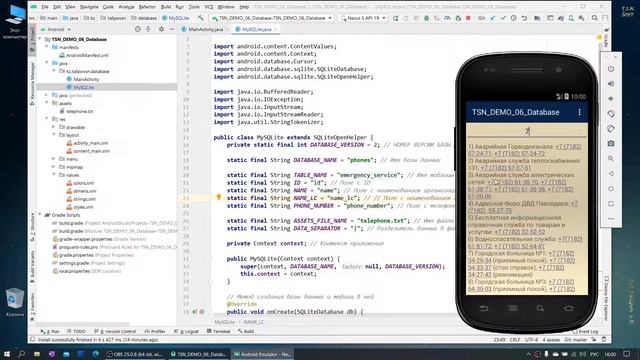The width and height of the screenshot is (640, 360).
Task: Open the VCS menu
Action: coord(209,7)
